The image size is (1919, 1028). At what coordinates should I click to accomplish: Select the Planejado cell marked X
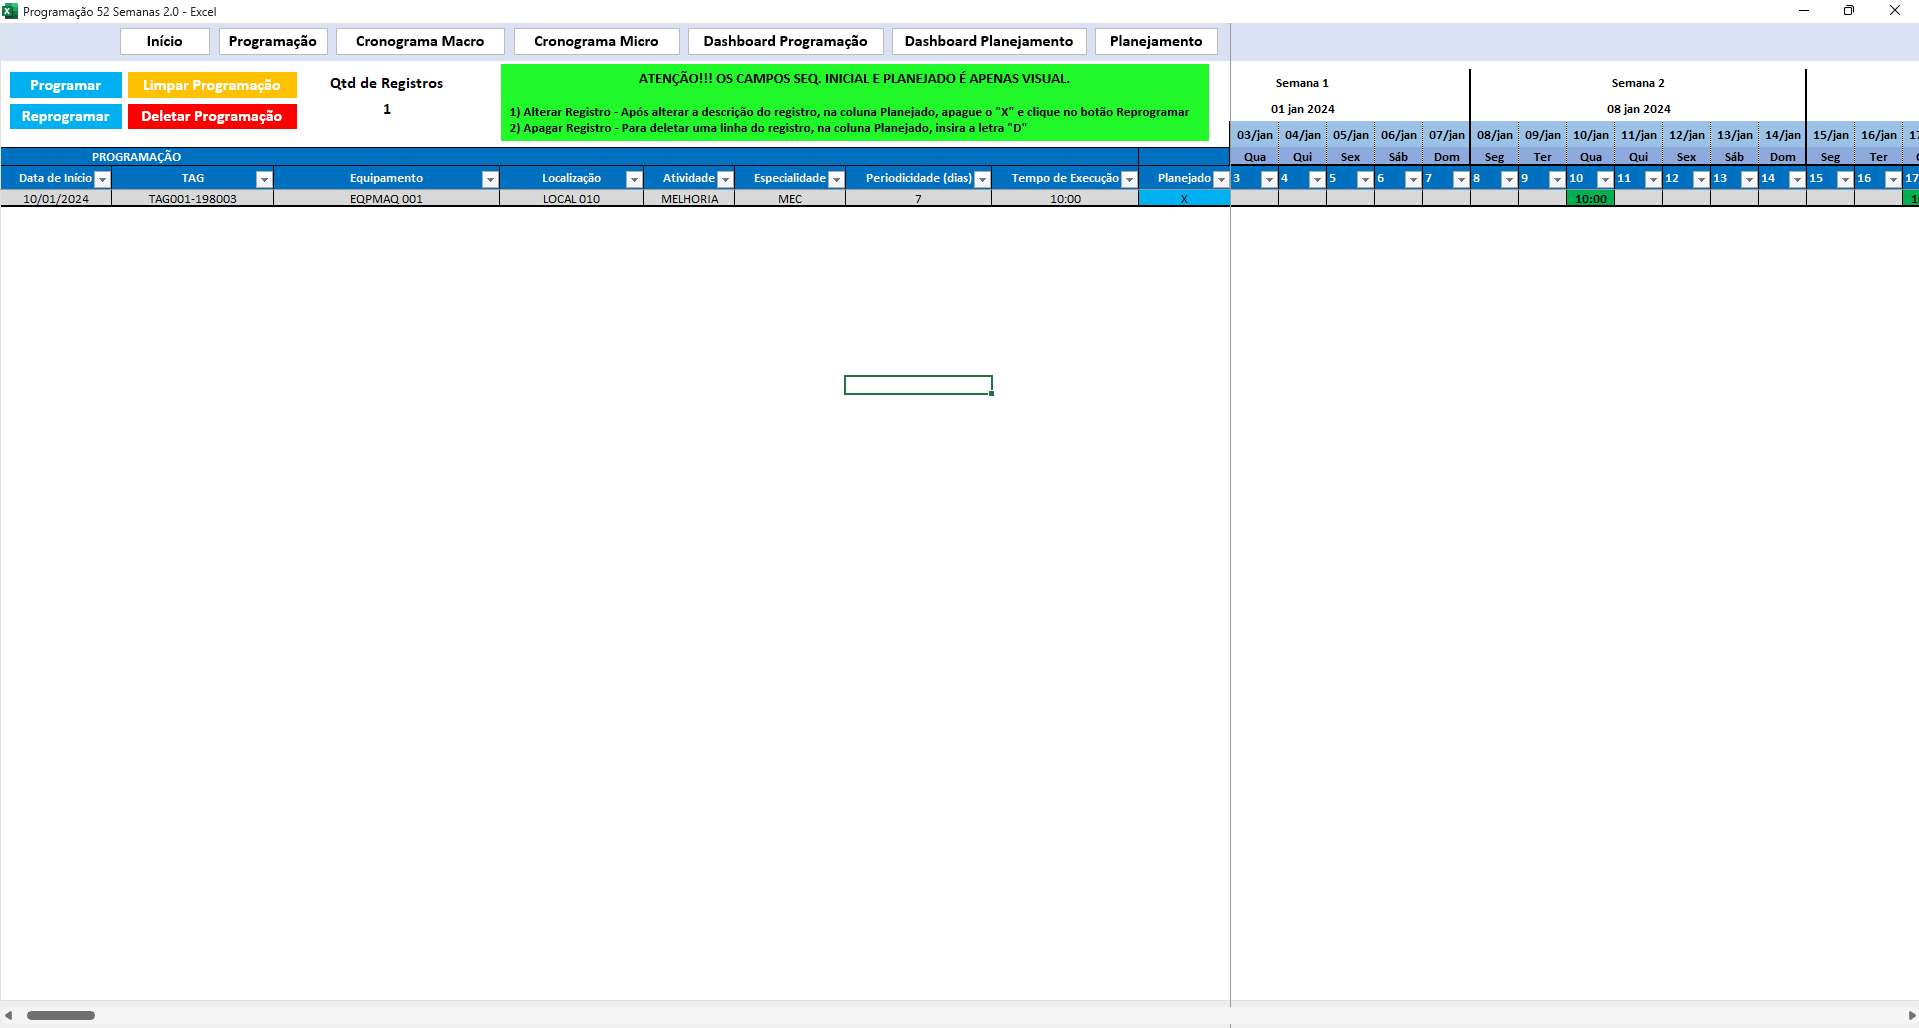pyautogui.click(x=1184, y=199)
